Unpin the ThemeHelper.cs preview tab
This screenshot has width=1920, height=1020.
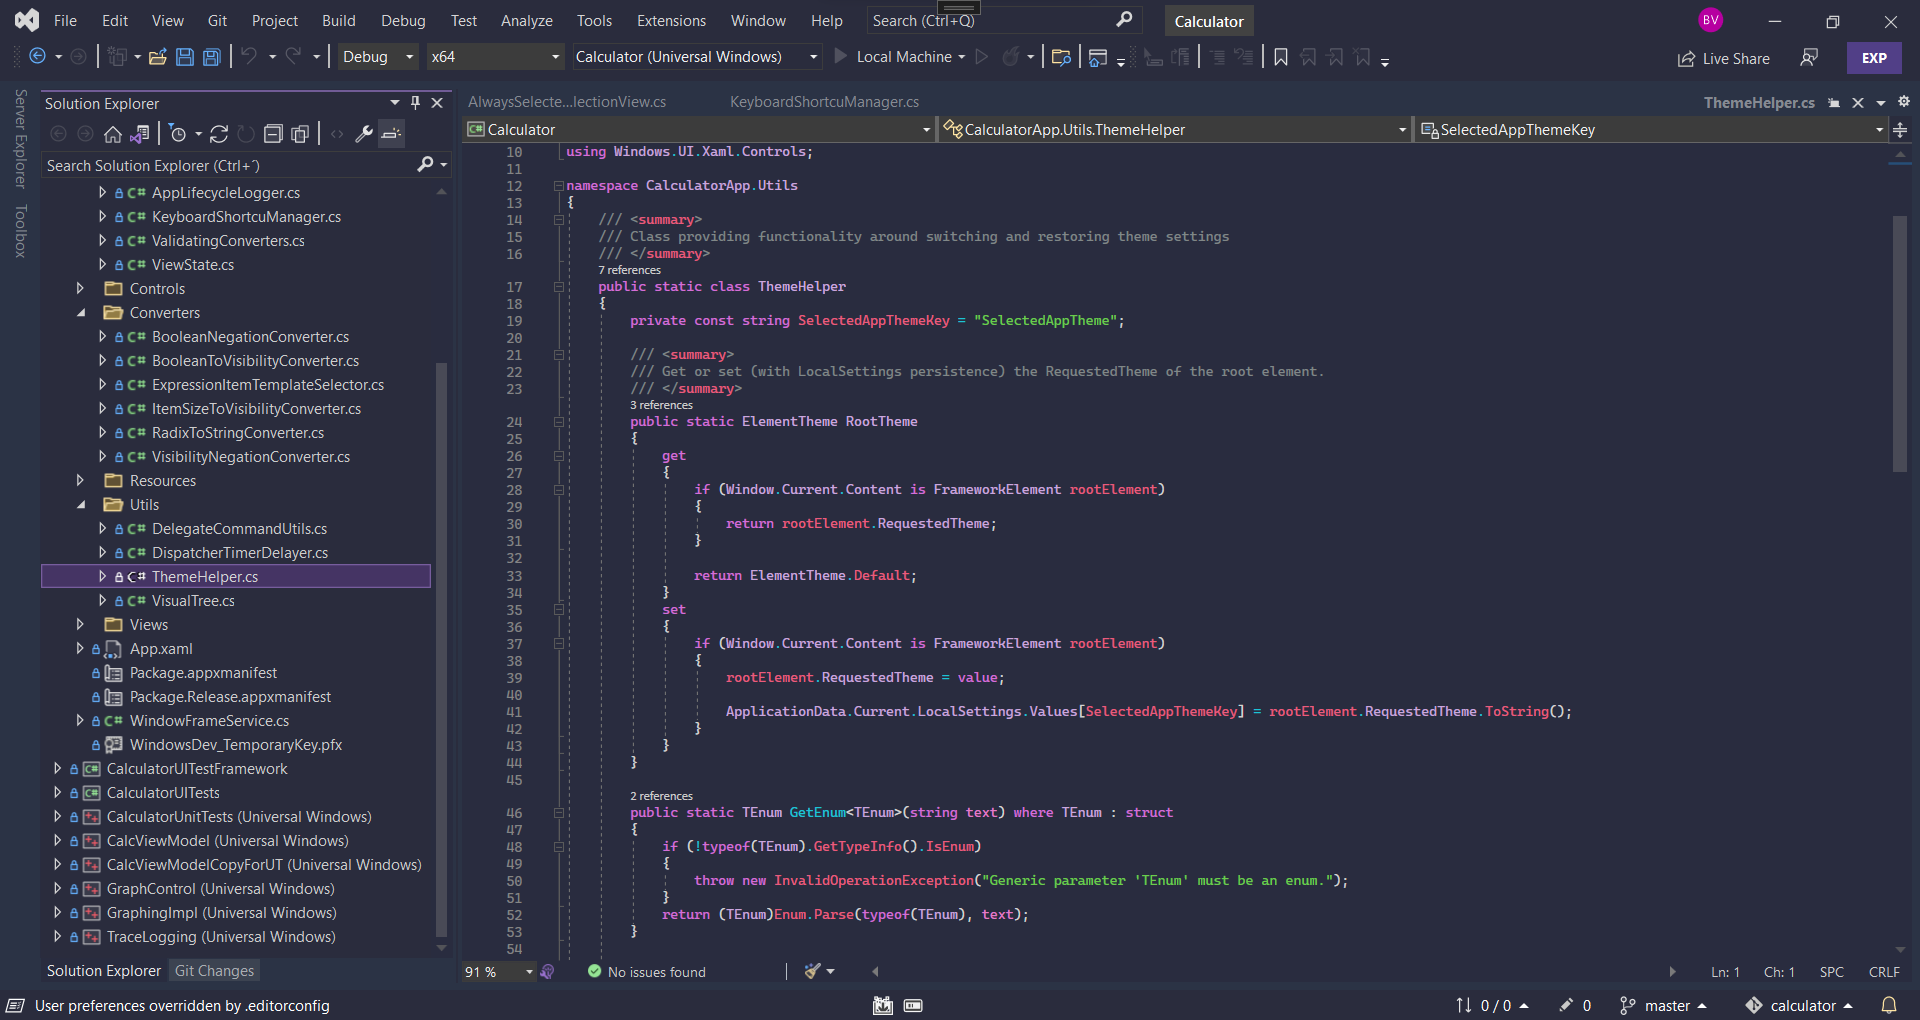pyautogui.click(x=1833, y=103)
